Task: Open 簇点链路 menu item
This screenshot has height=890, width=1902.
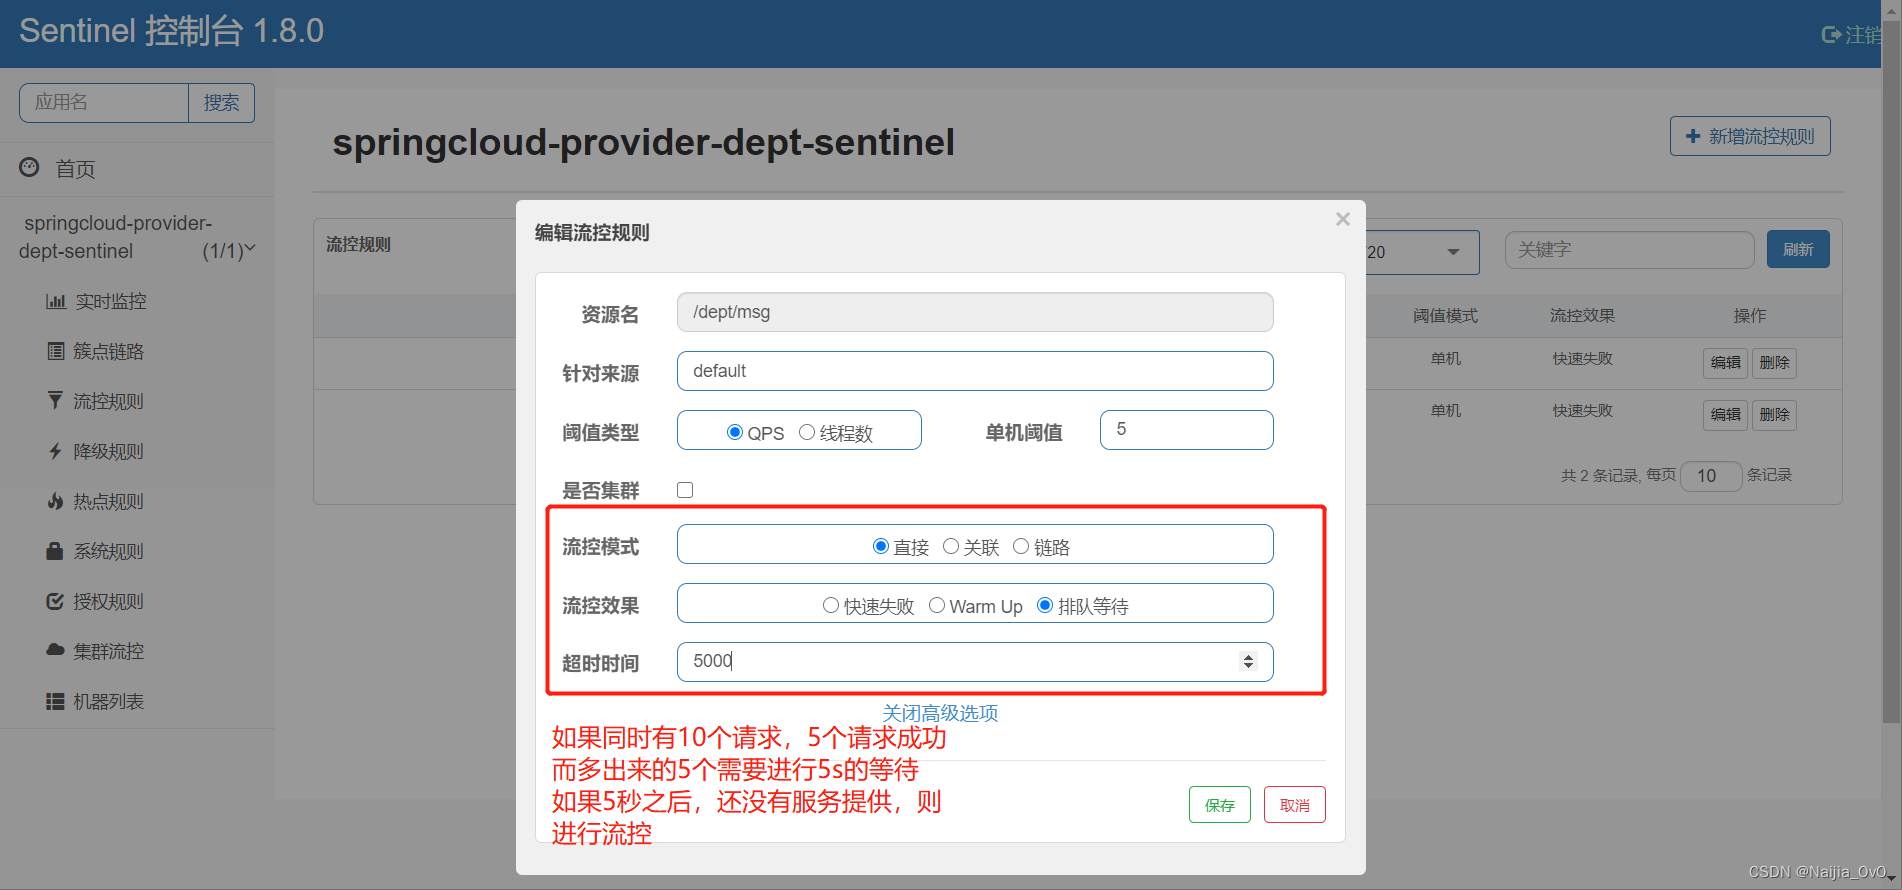Action: tap(109, 351)
